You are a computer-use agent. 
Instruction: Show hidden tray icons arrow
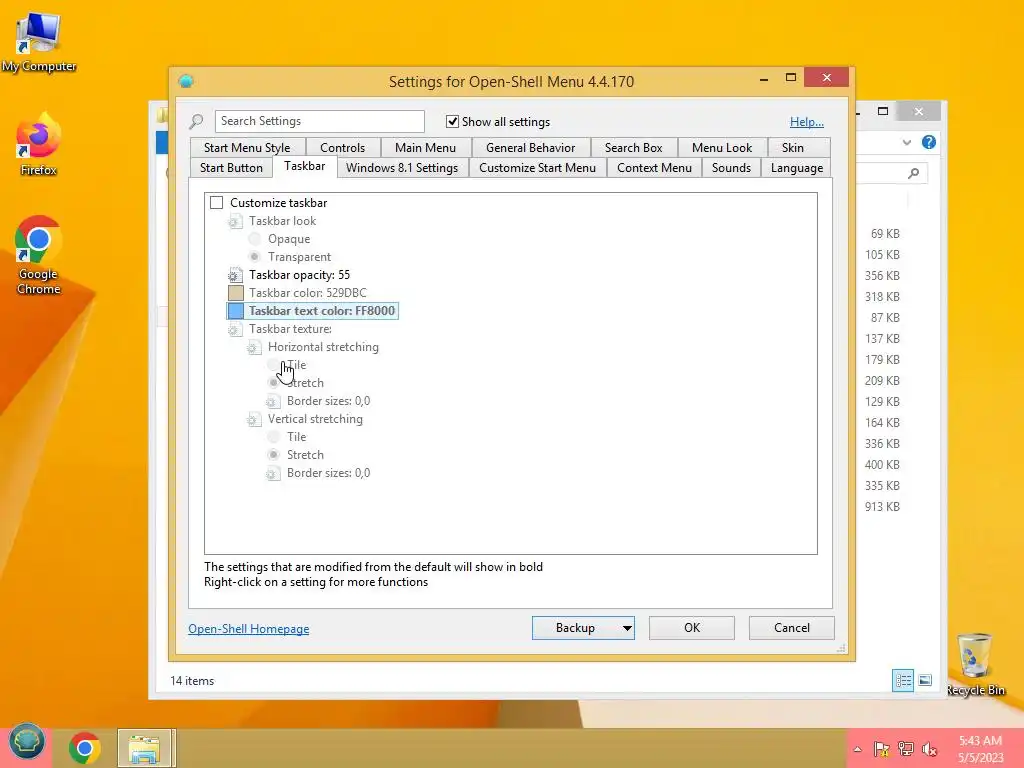pyautogui.click(x=857, y=750)
